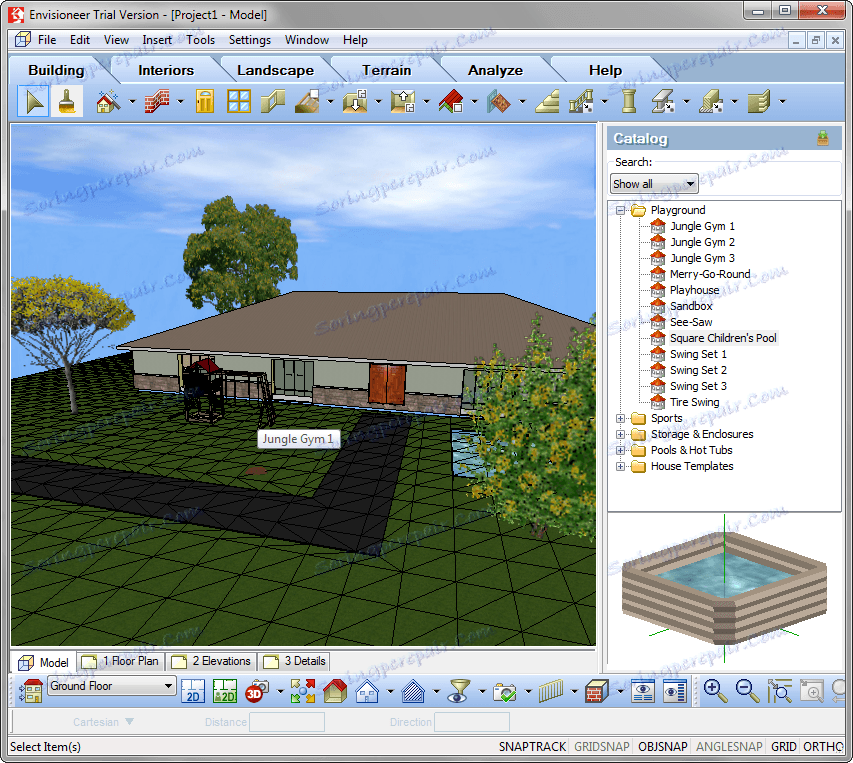The width and height of the screenshot is (853, 763).
Task: Click the Zoom Out magnifier
Action: [x=747, y=691]
